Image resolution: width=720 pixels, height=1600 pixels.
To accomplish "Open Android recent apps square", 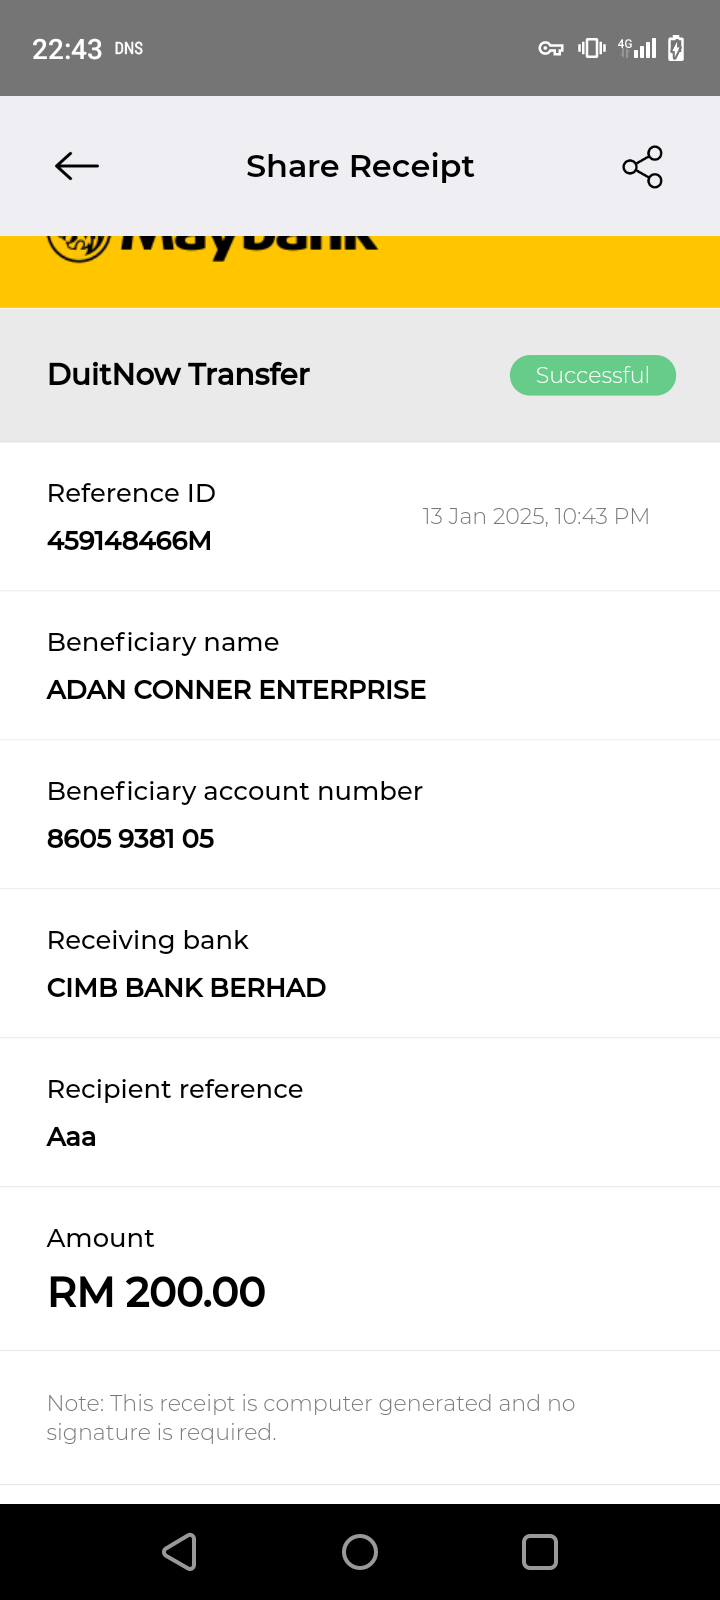I will tap(540, 1552).
